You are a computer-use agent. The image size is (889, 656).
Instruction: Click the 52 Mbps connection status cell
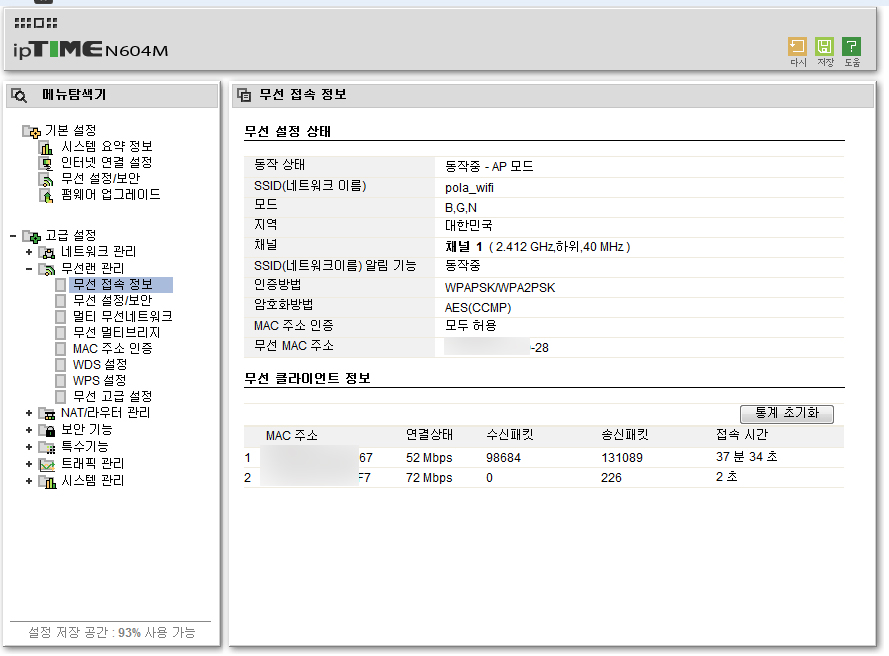pyautogui.click(x=429, y=458)
